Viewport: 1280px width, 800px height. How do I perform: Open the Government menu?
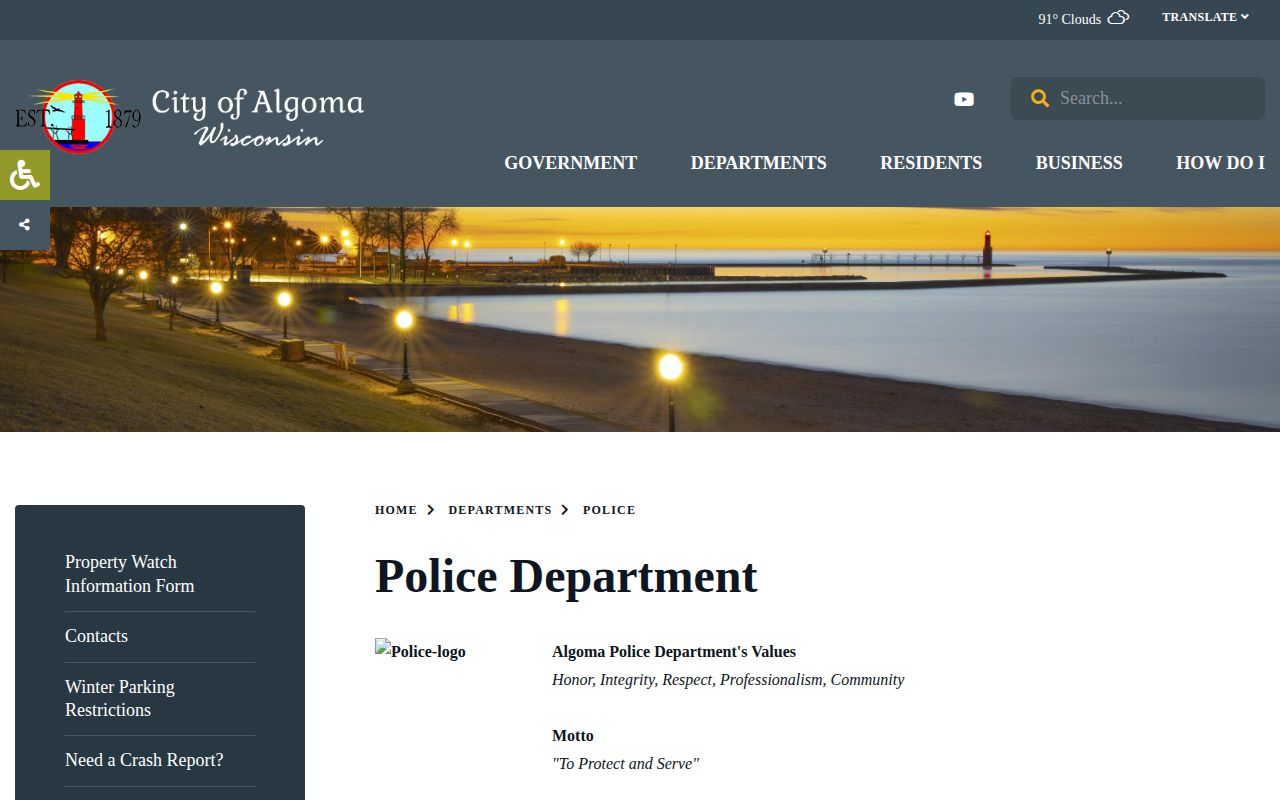(x=570, y=163)
